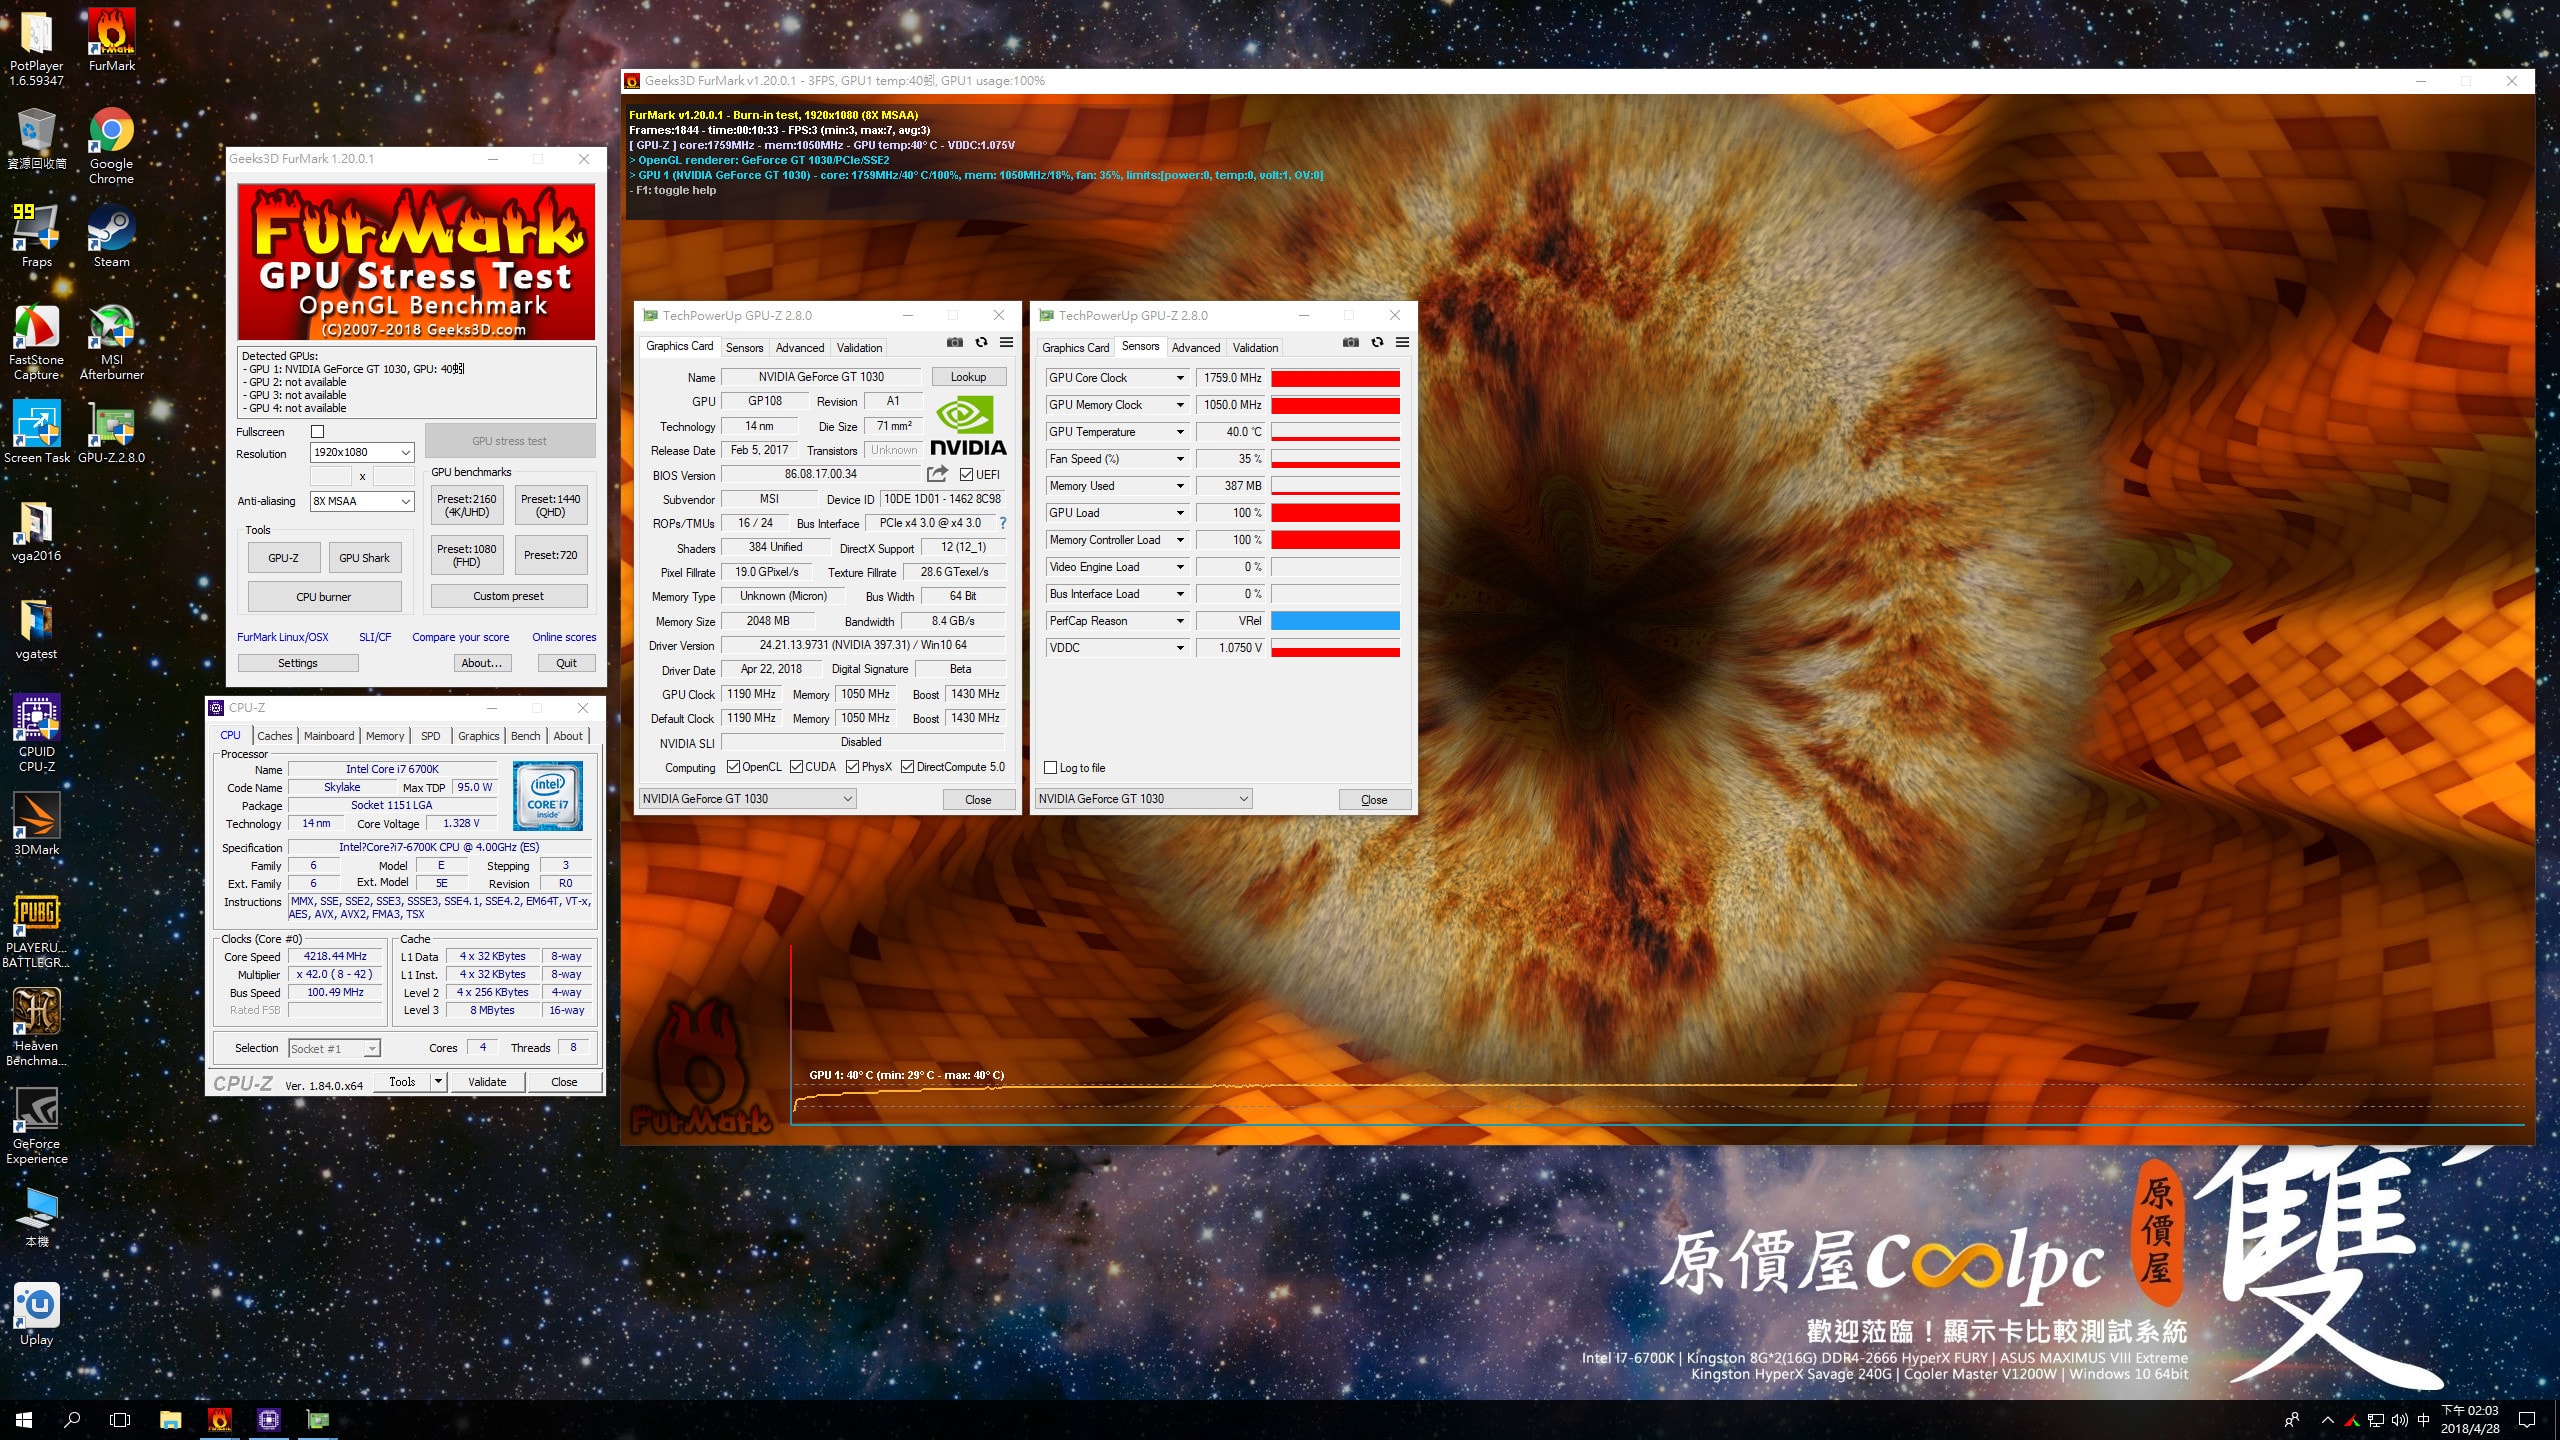Expand Fan Speed (%) sensor dropdown
This screenshot has height=1440, width=2560.
click(1180, 459)
